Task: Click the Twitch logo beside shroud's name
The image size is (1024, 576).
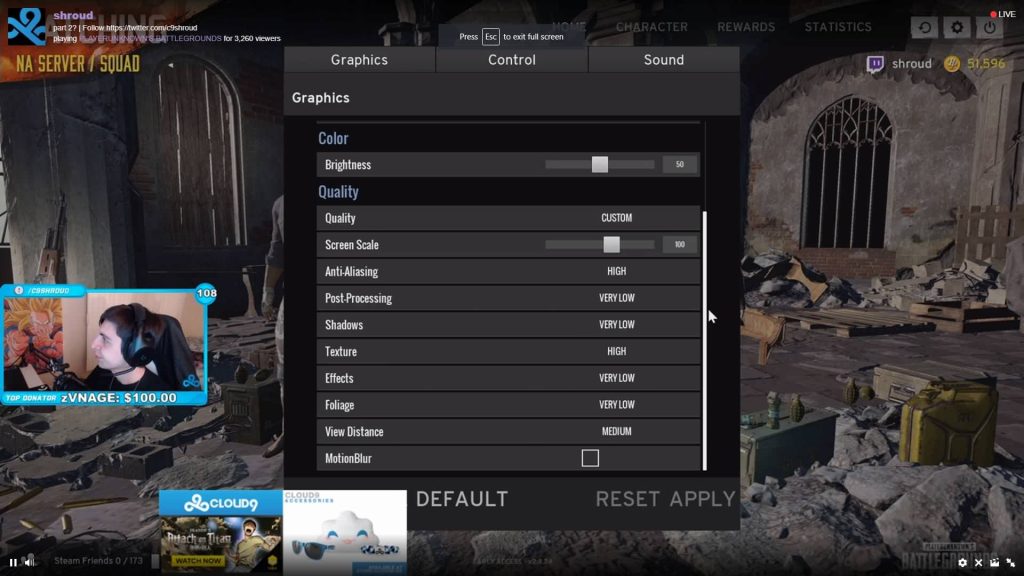Action: (875, 63)
